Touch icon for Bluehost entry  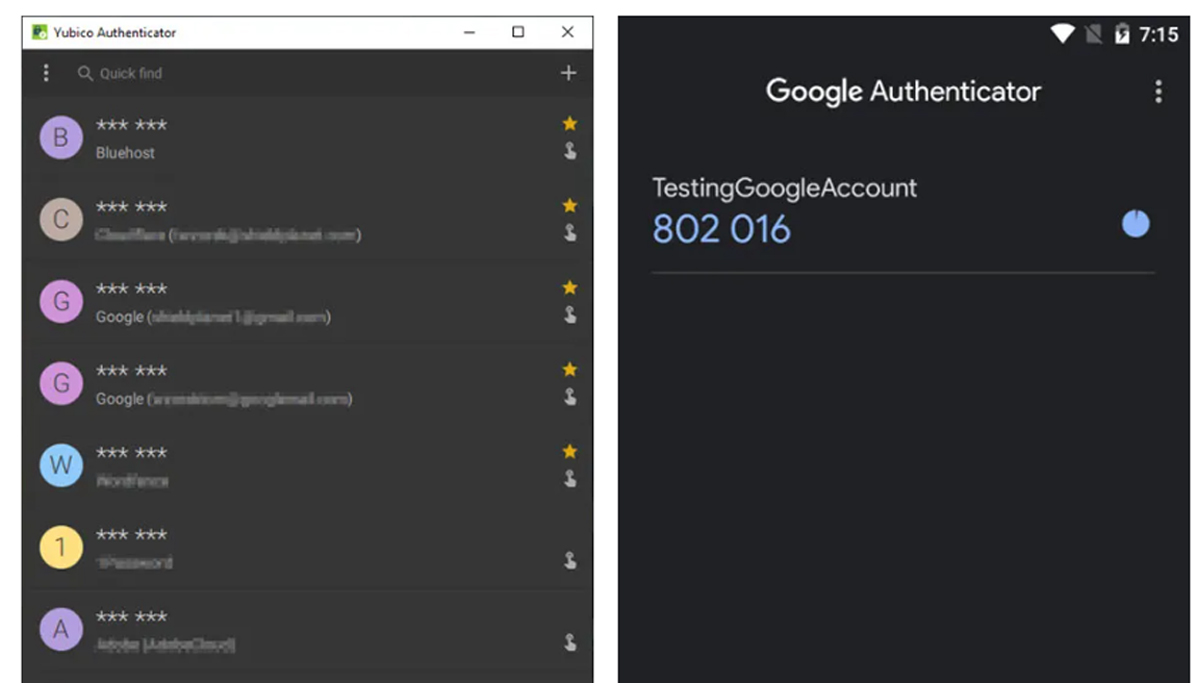tap(570, 151)
